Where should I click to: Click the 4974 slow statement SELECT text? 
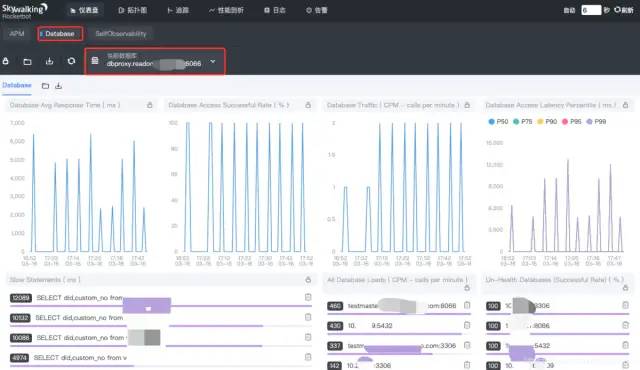pyautogui.click(x=80, y=357)
